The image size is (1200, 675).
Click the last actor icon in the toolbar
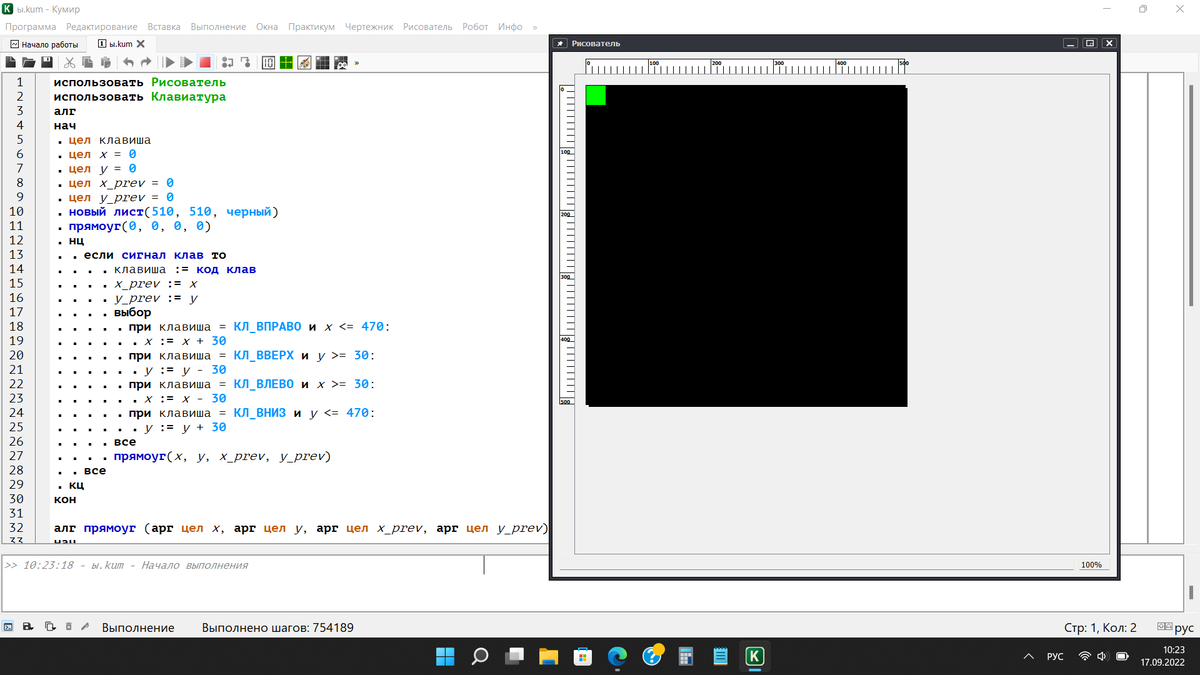tap(341, 62)
